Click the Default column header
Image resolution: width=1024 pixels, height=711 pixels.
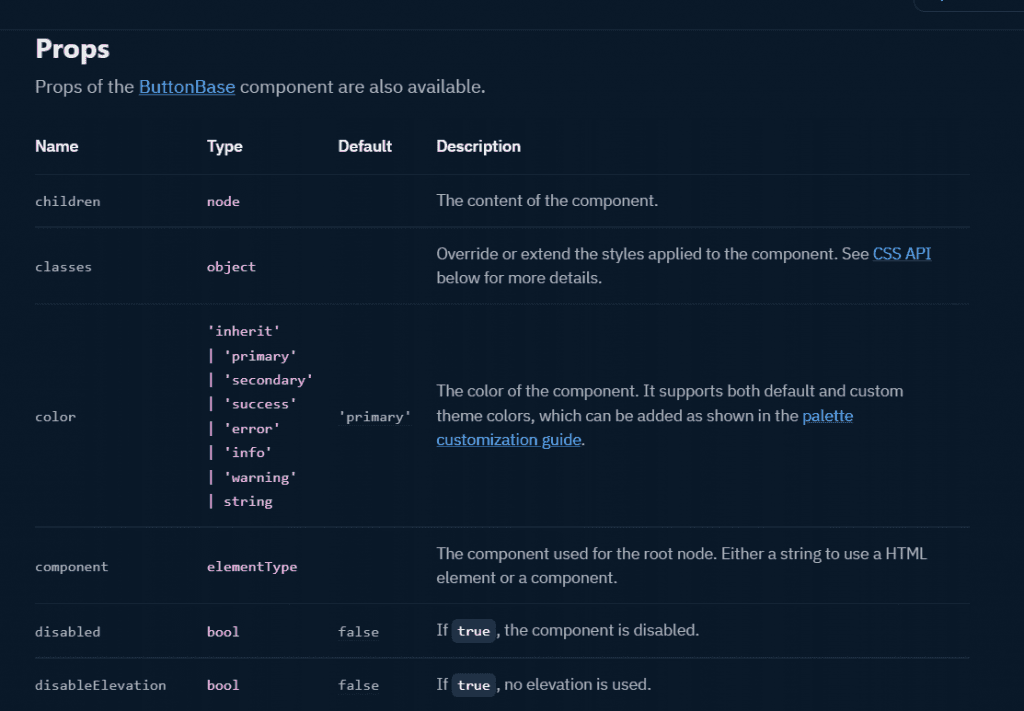(364, 146)
